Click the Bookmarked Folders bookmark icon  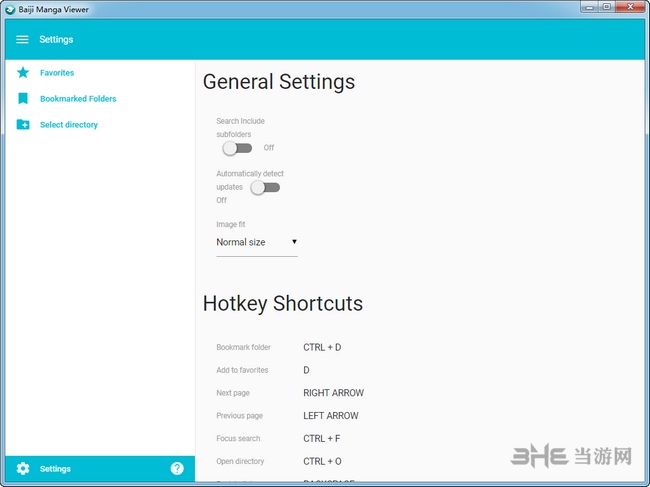23,99
